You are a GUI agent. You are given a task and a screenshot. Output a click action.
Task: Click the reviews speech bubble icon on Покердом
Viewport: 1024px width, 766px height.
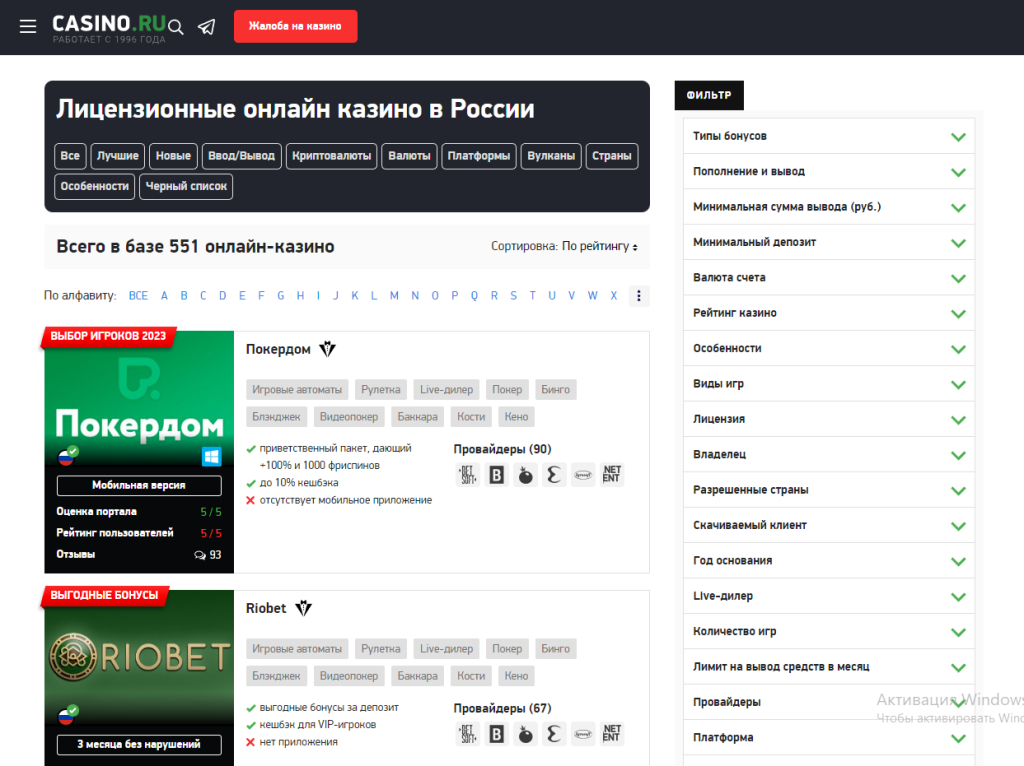pyautogui.click(x=200, y=555)
